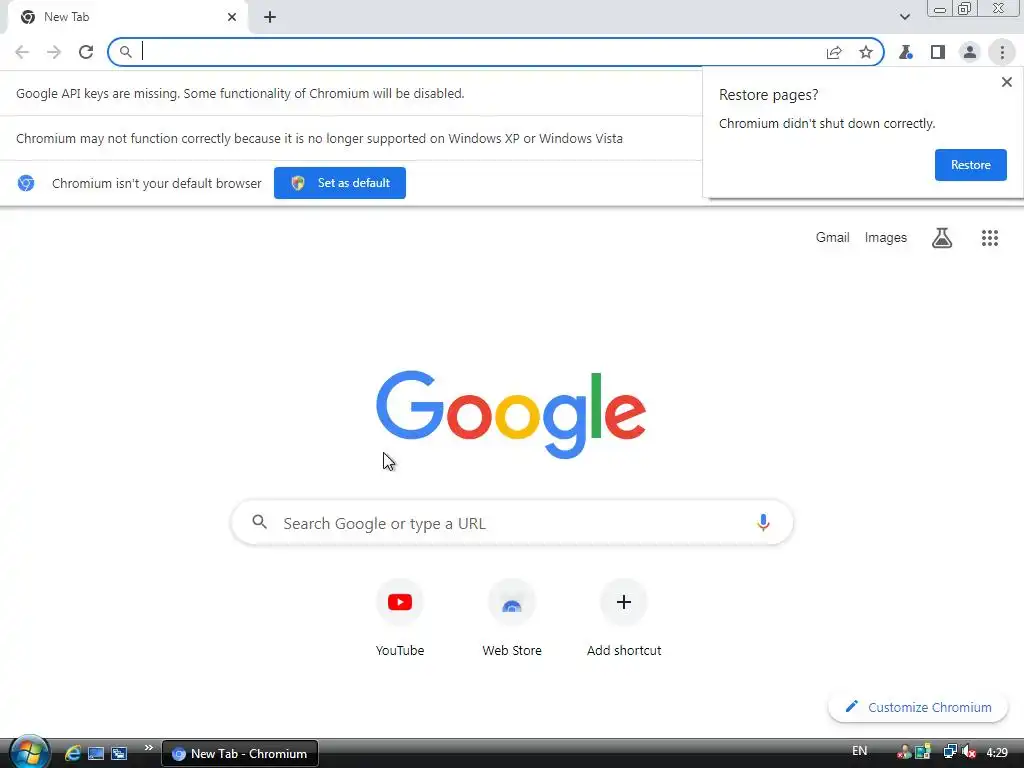Click Add shortcut tile
The width and height of the screenshot is (1024, 768).
click(x=624, y=618)
